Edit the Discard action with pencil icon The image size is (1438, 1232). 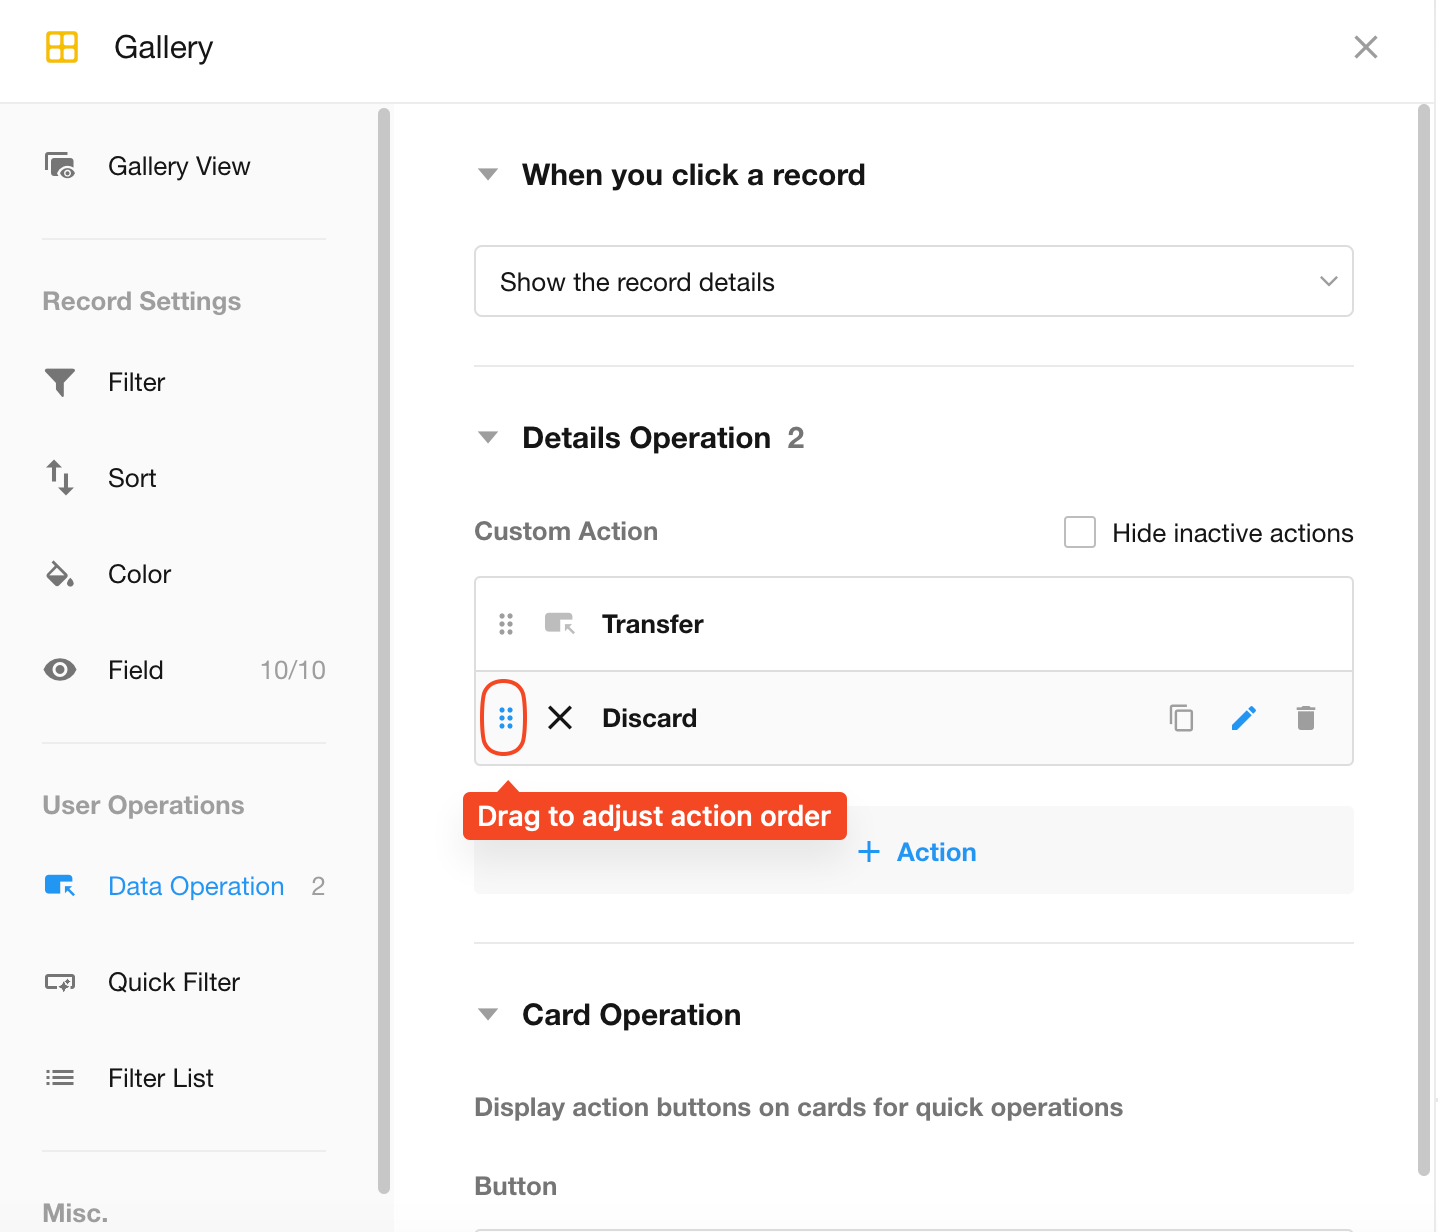(x=1243, y=718)
